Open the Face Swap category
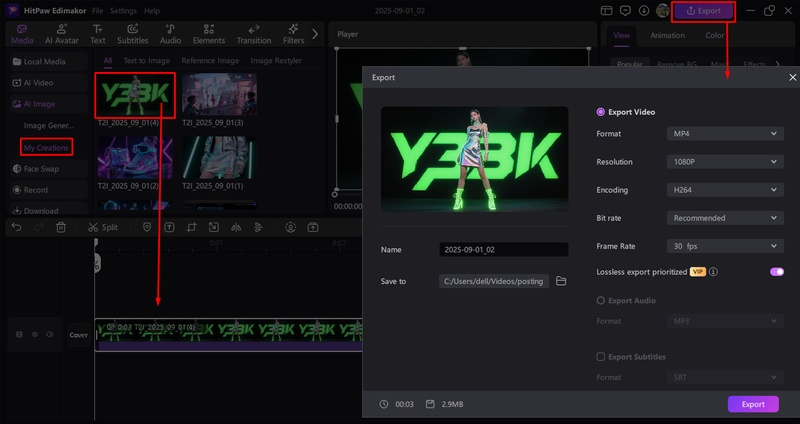 [49, 168]
